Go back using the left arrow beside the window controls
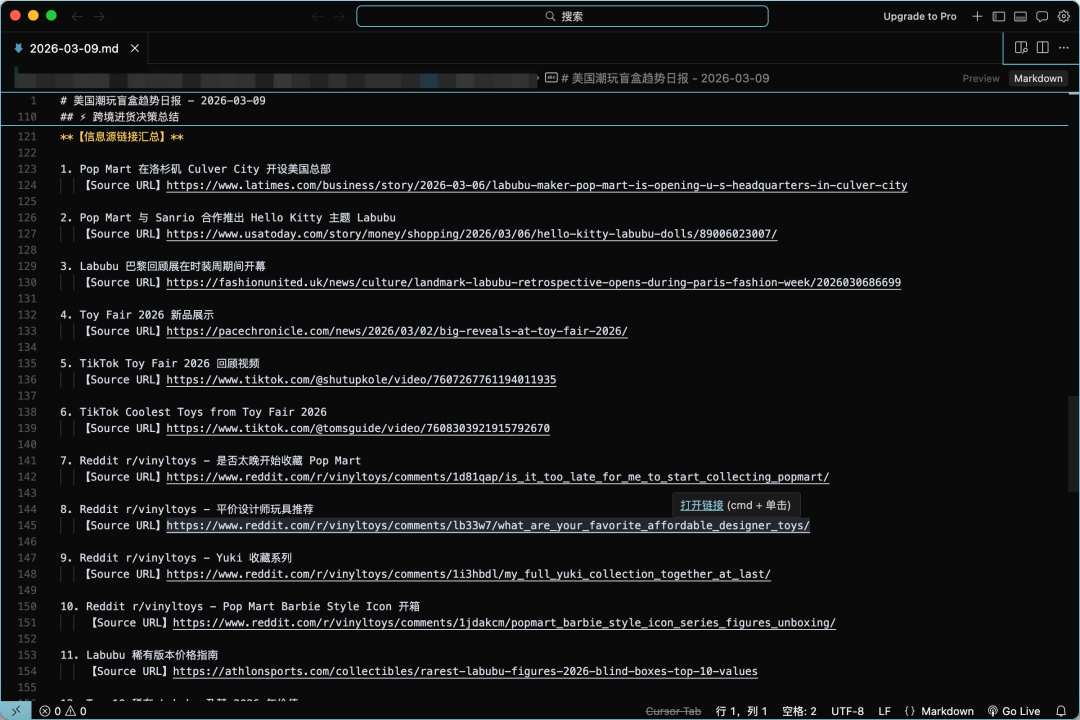Image resolution: width=1080 pixels, height=720 pixels. (x=77, y=16)
